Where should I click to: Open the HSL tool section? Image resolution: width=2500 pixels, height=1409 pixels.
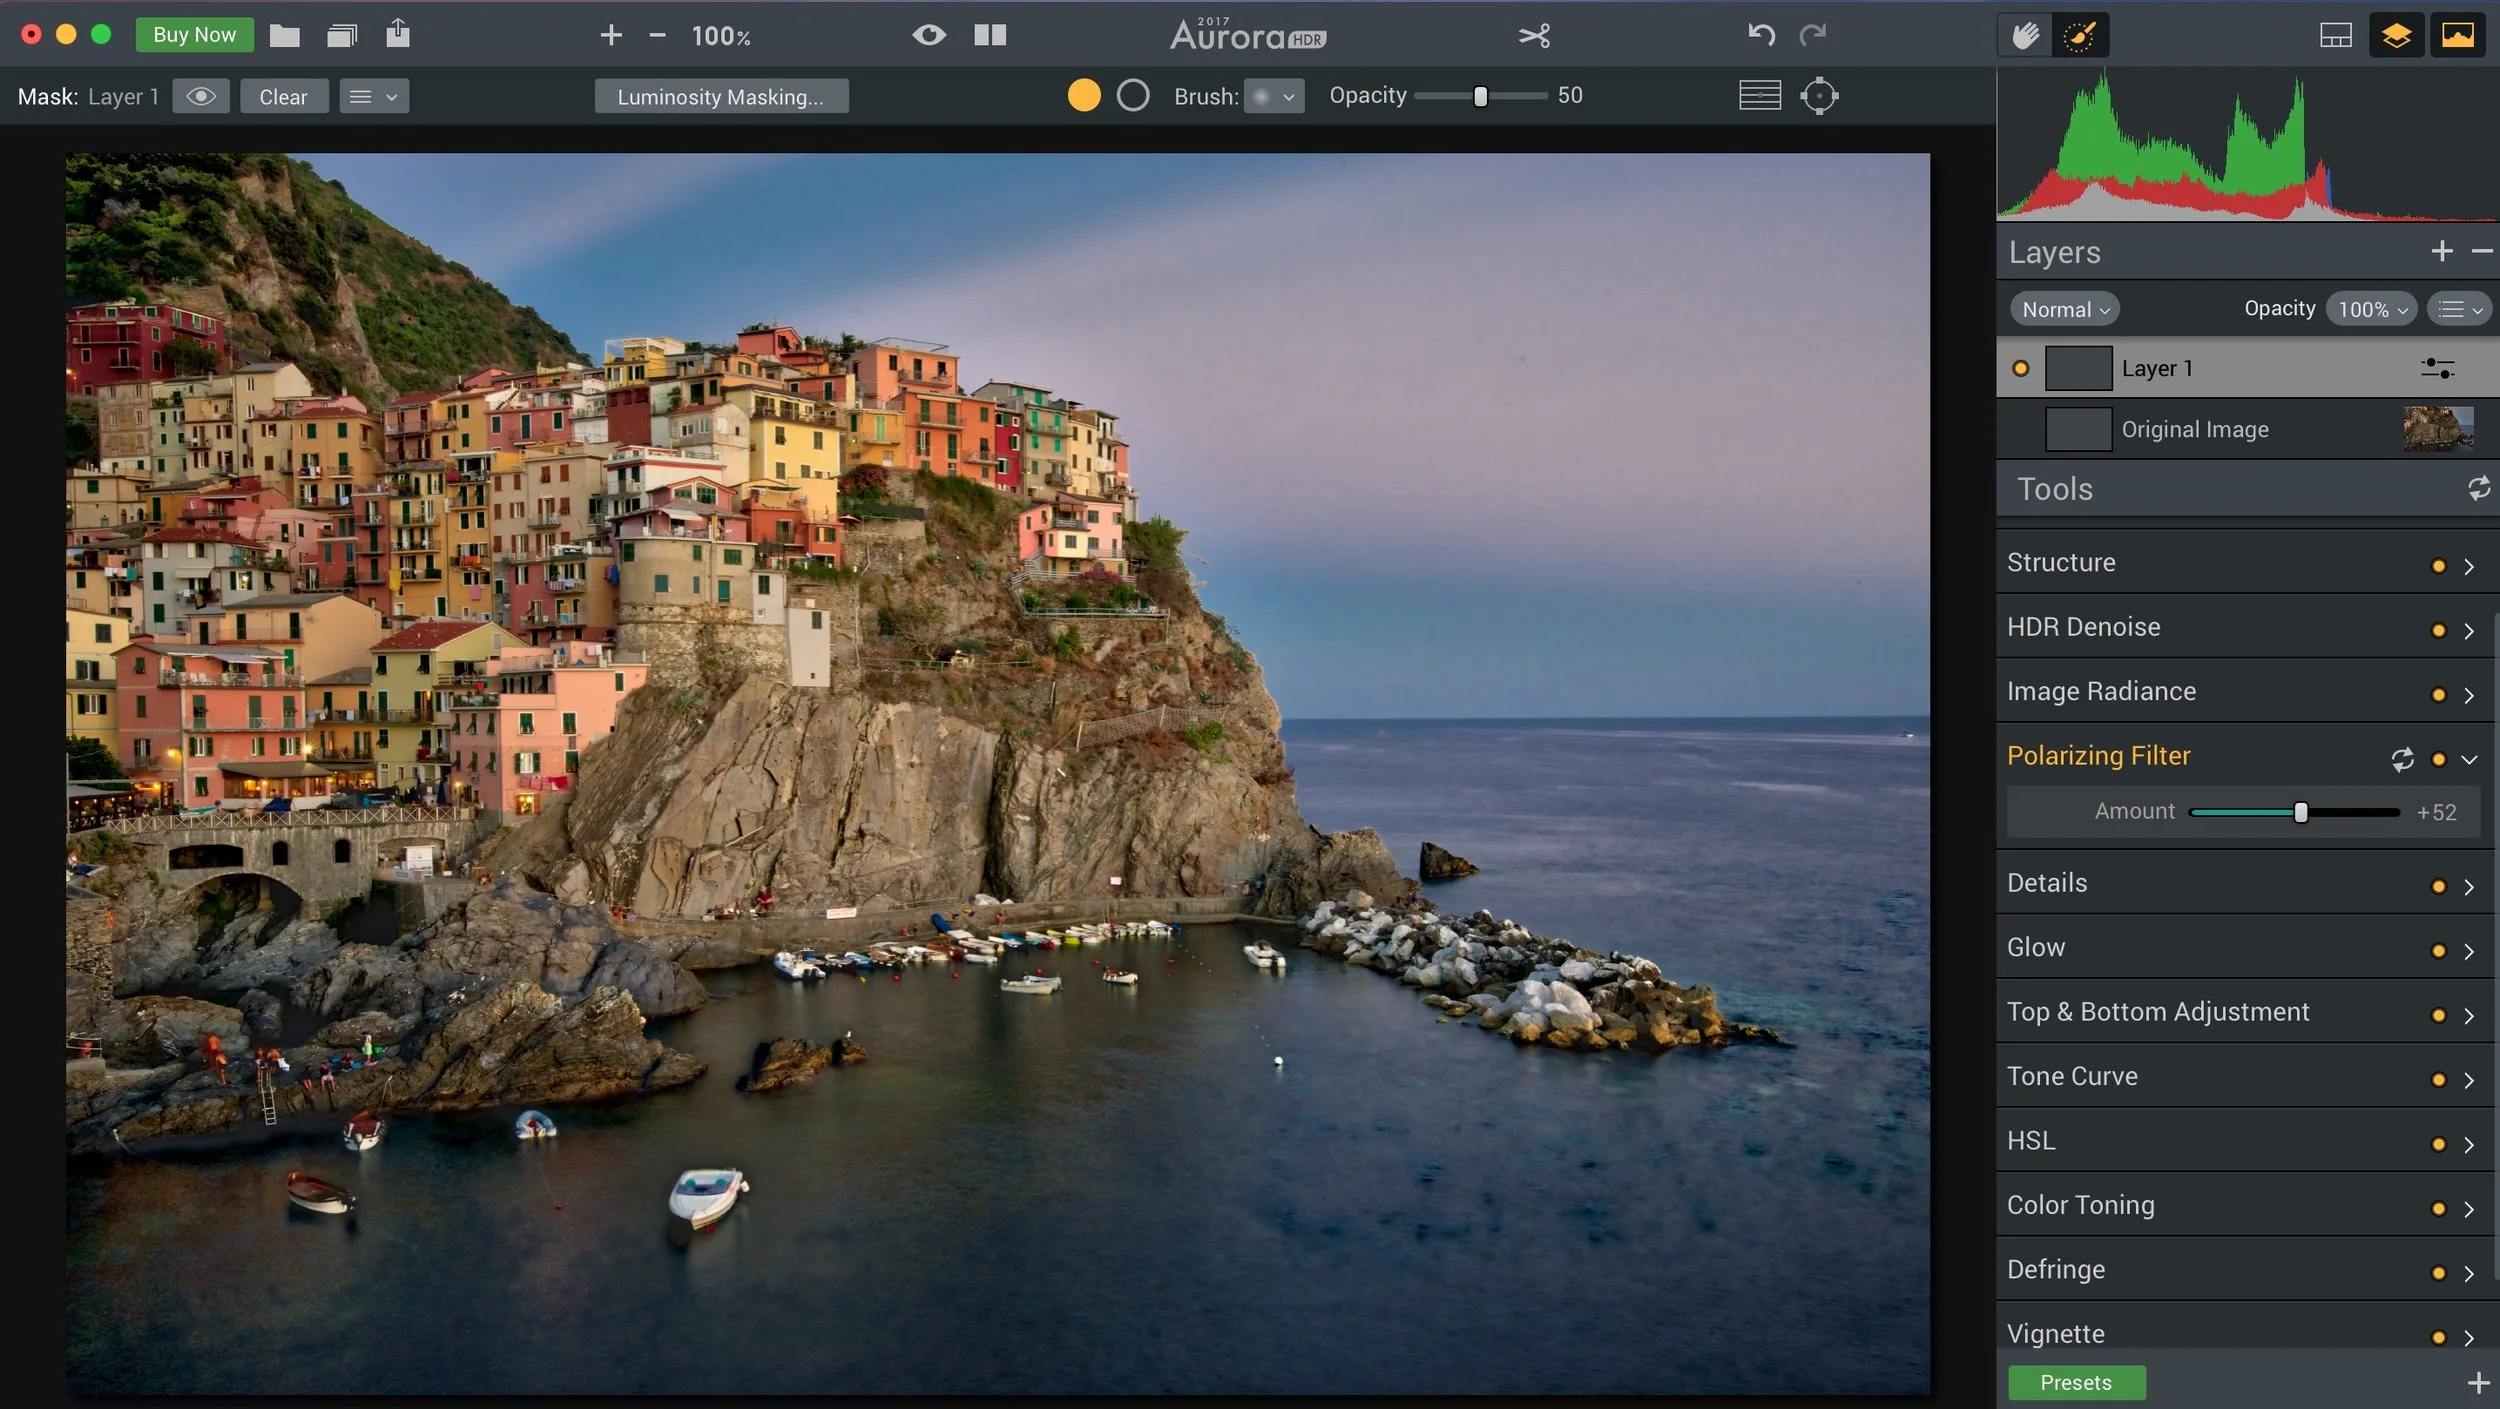point(2031,1140)
